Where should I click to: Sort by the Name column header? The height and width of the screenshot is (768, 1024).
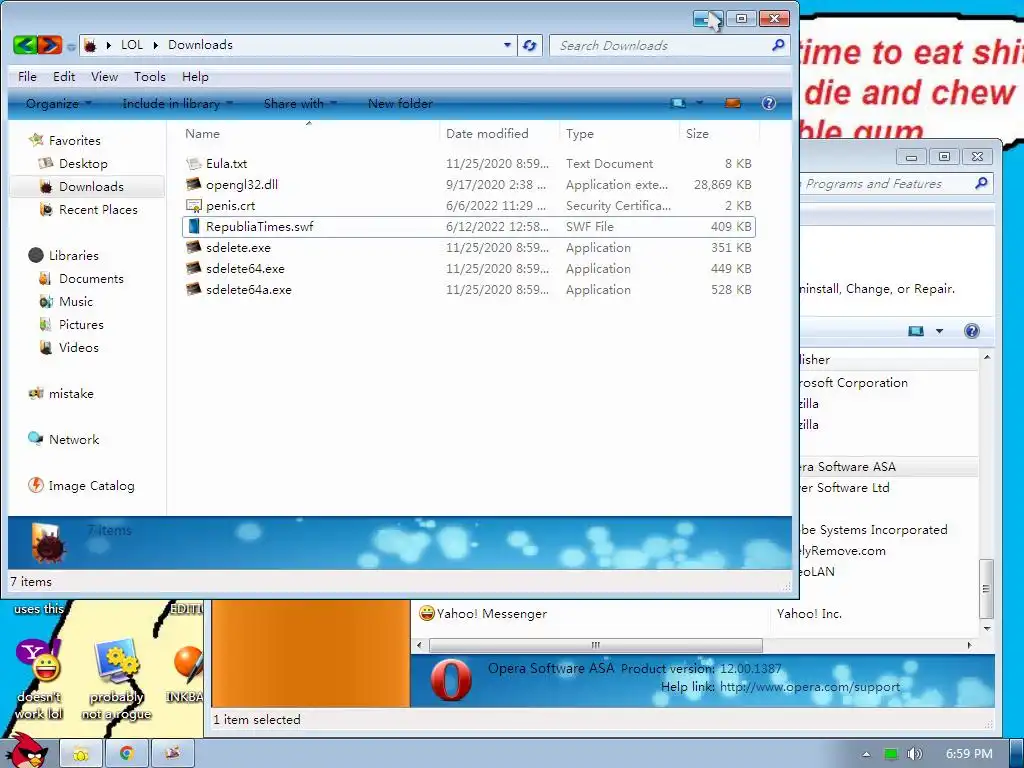202,134
